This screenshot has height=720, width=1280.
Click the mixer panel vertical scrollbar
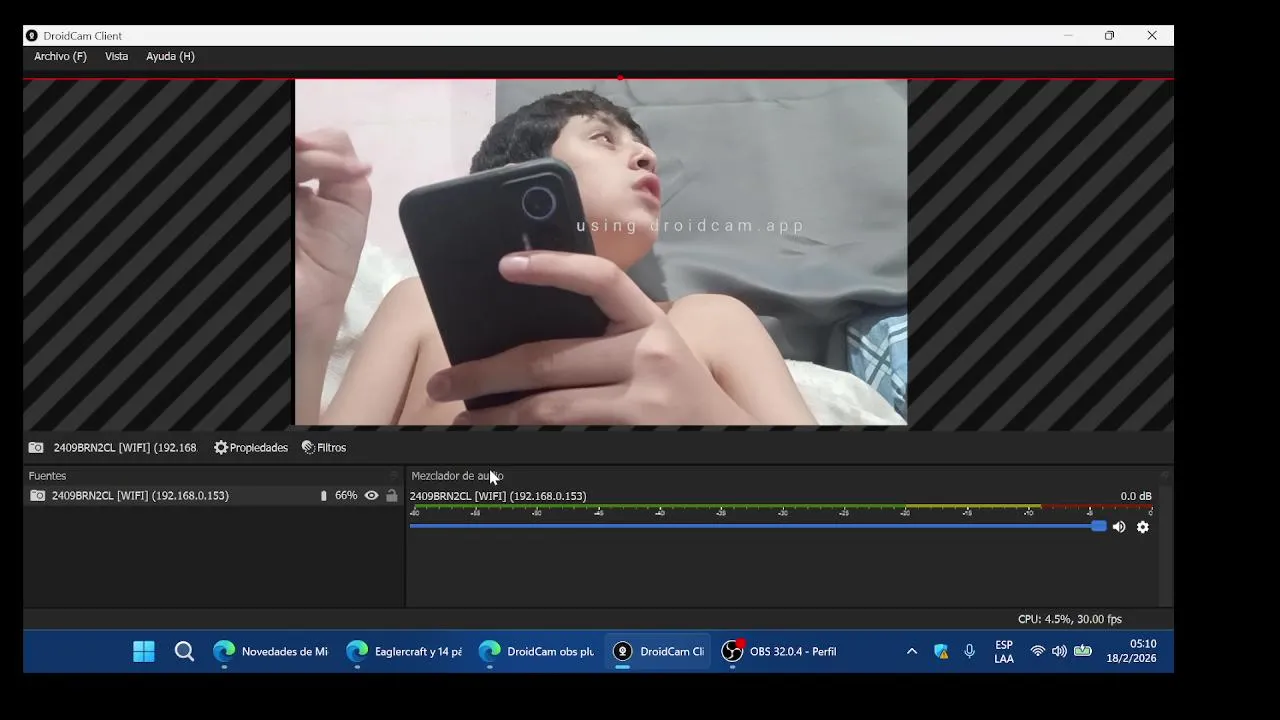(1166, 545)
